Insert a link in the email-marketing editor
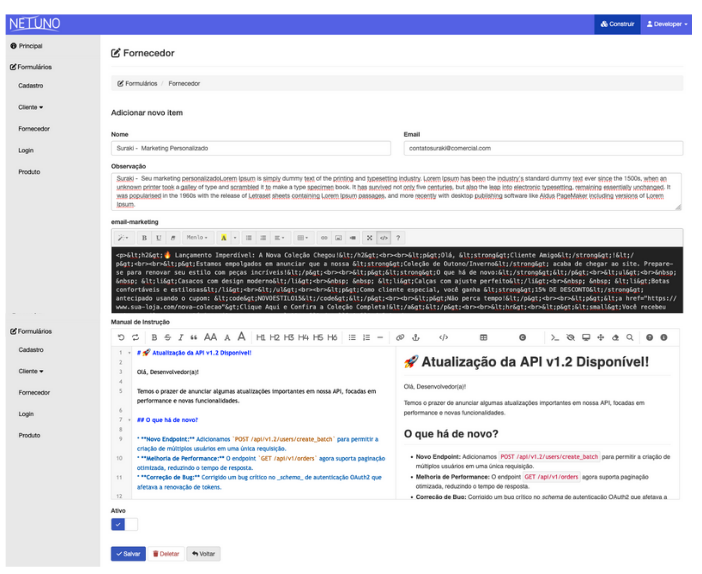Image resolution: width=702 pixels, height=574 pixels. coord(324,238)
